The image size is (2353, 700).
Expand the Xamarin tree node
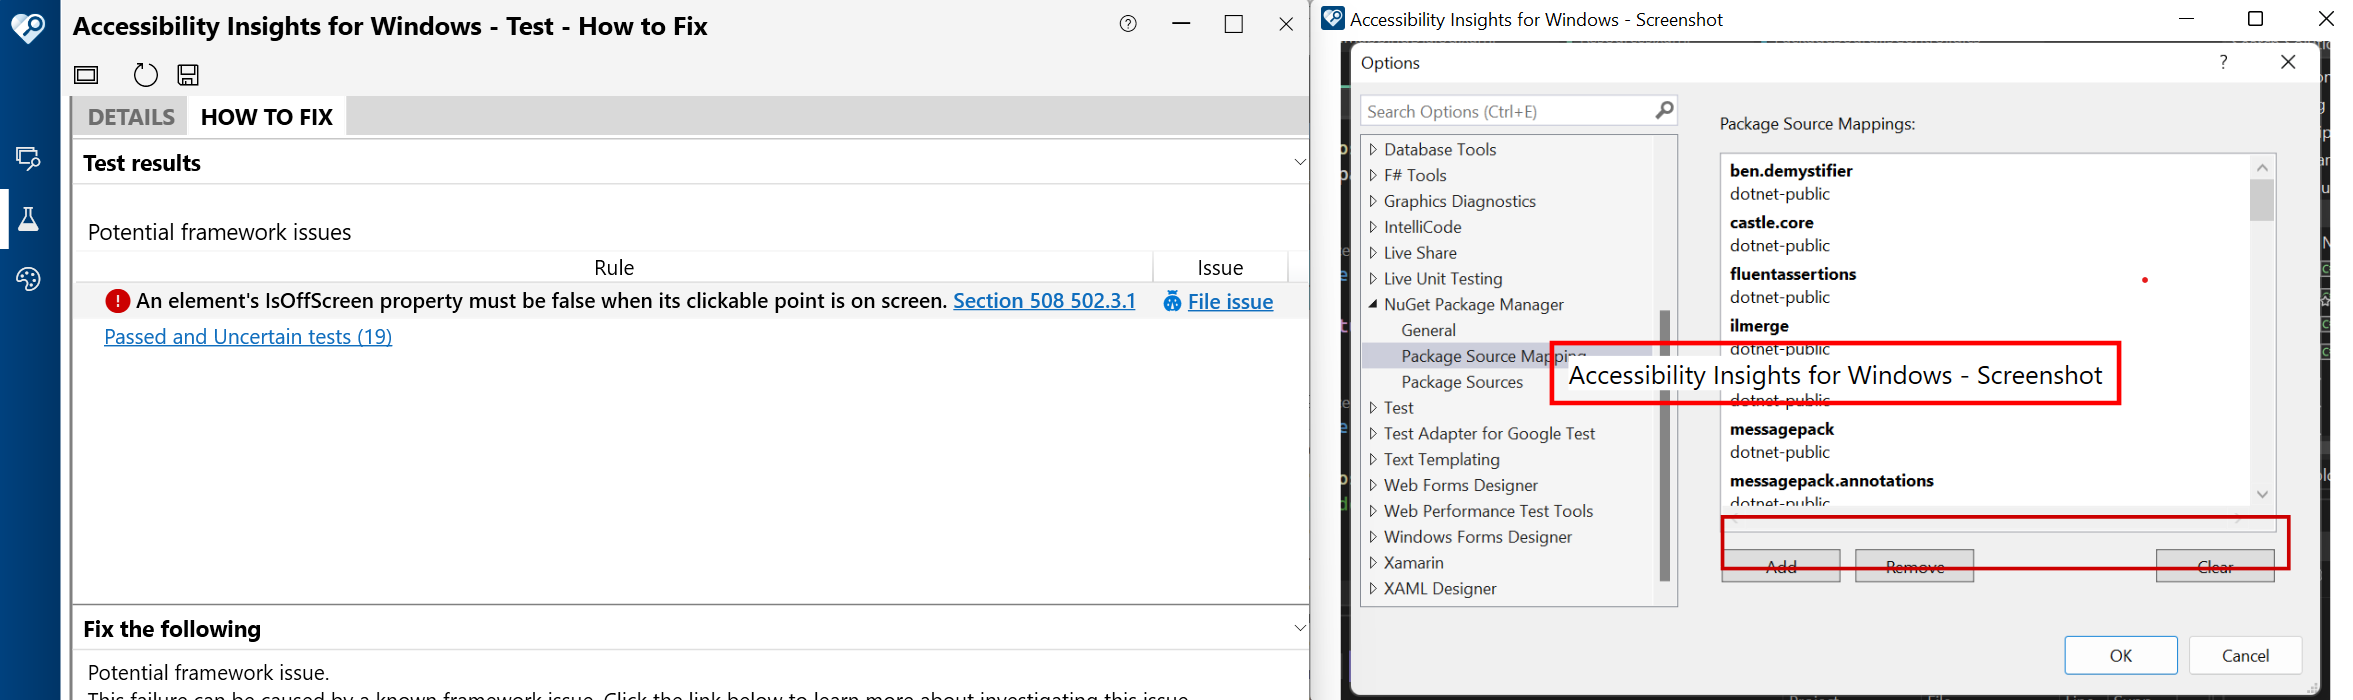tap(1373, 563)
